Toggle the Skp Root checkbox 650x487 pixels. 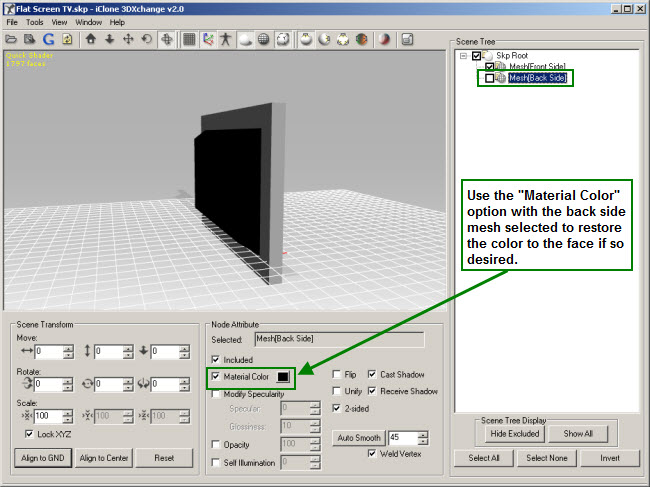click(x=476, y=56)
